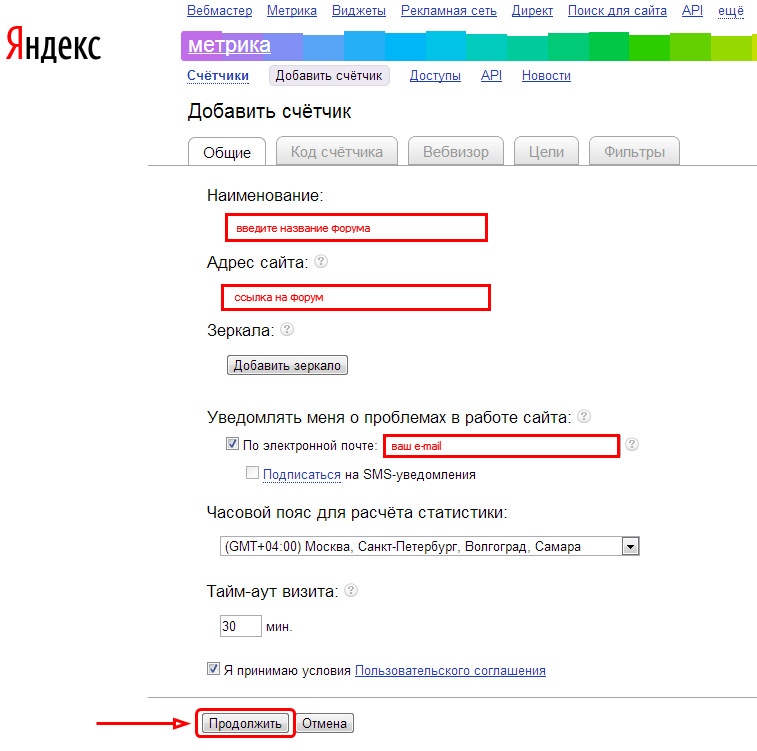The image size is (757, 751).
Task: Open the Поиск для сайта link
Action: click(x=617, y=11)
